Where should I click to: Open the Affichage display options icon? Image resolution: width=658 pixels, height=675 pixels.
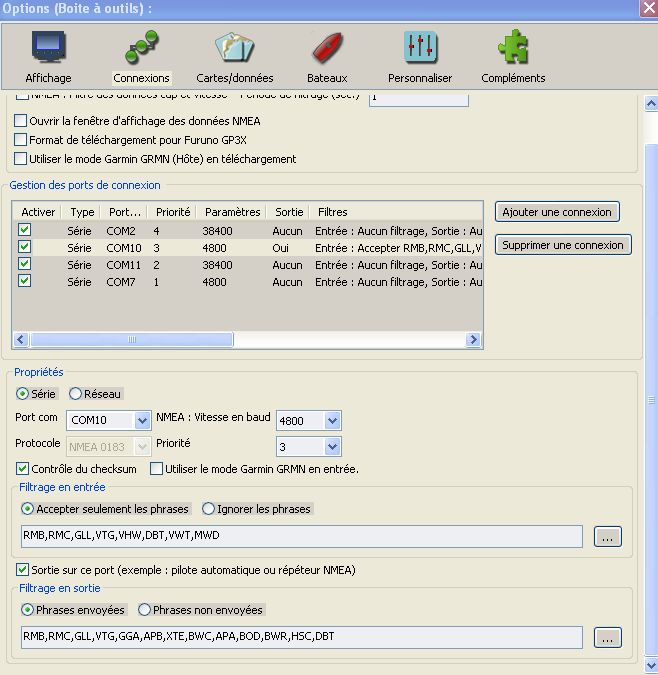coord(48,48)
